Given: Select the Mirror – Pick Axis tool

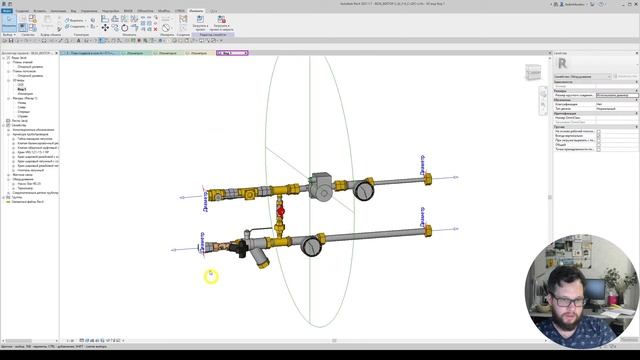Looking at the screenshot, I should coord(124,19).
